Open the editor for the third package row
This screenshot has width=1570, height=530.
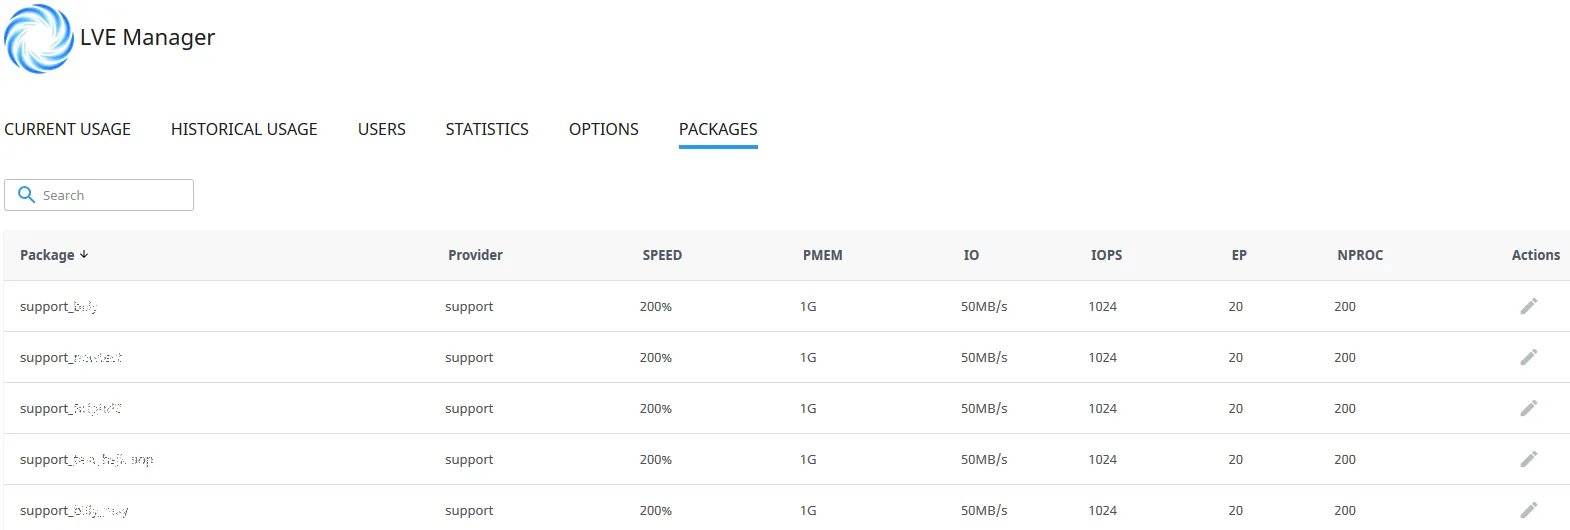[1528, 408]
